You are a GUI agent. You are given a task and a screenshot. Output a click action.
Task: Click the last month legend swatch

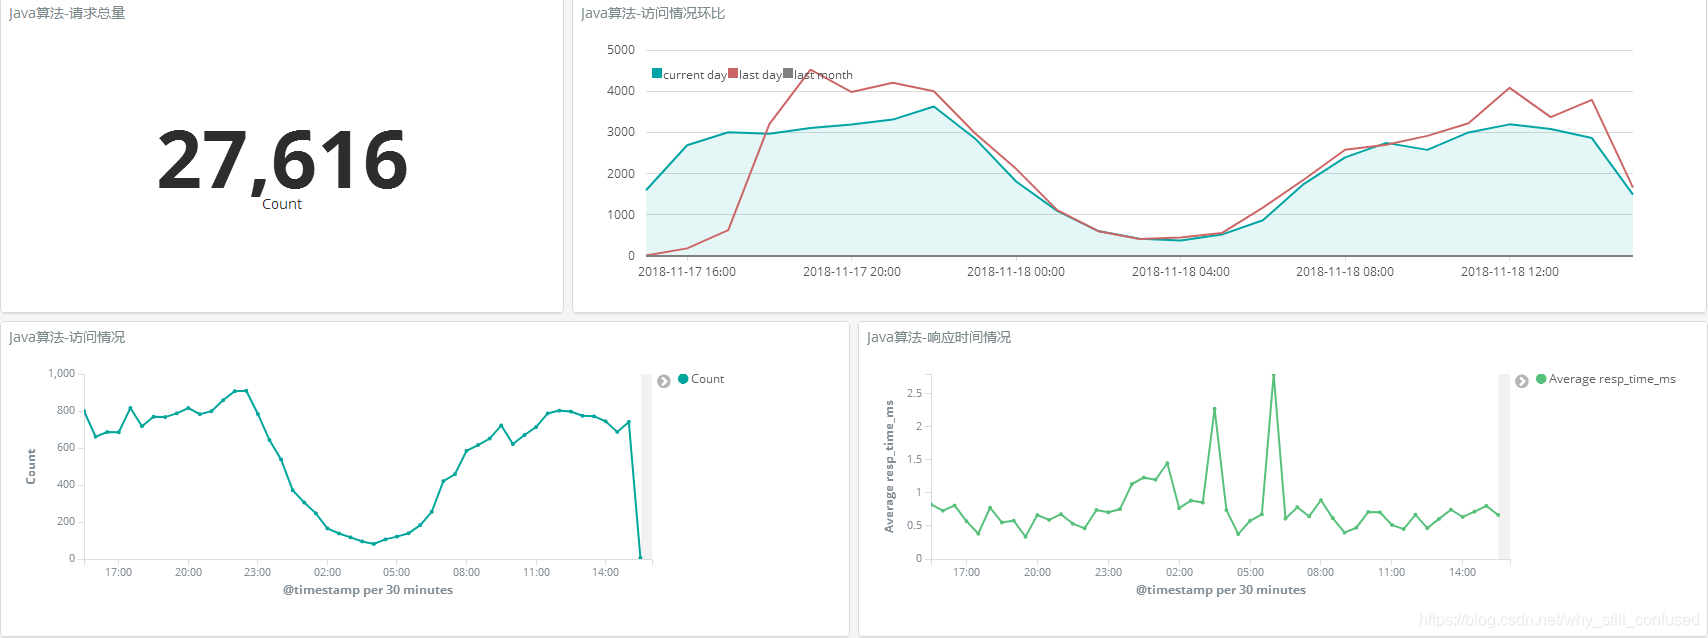(788, 73)
